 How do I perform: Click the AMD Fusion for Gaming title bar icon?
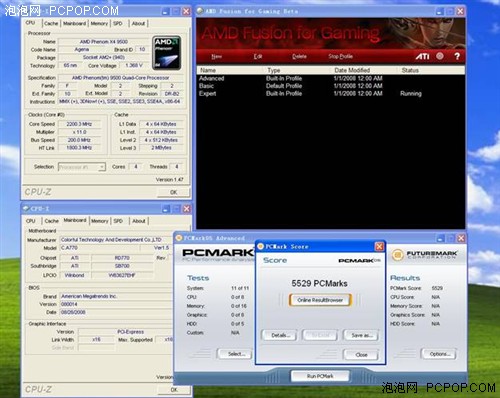pos(200,11)
